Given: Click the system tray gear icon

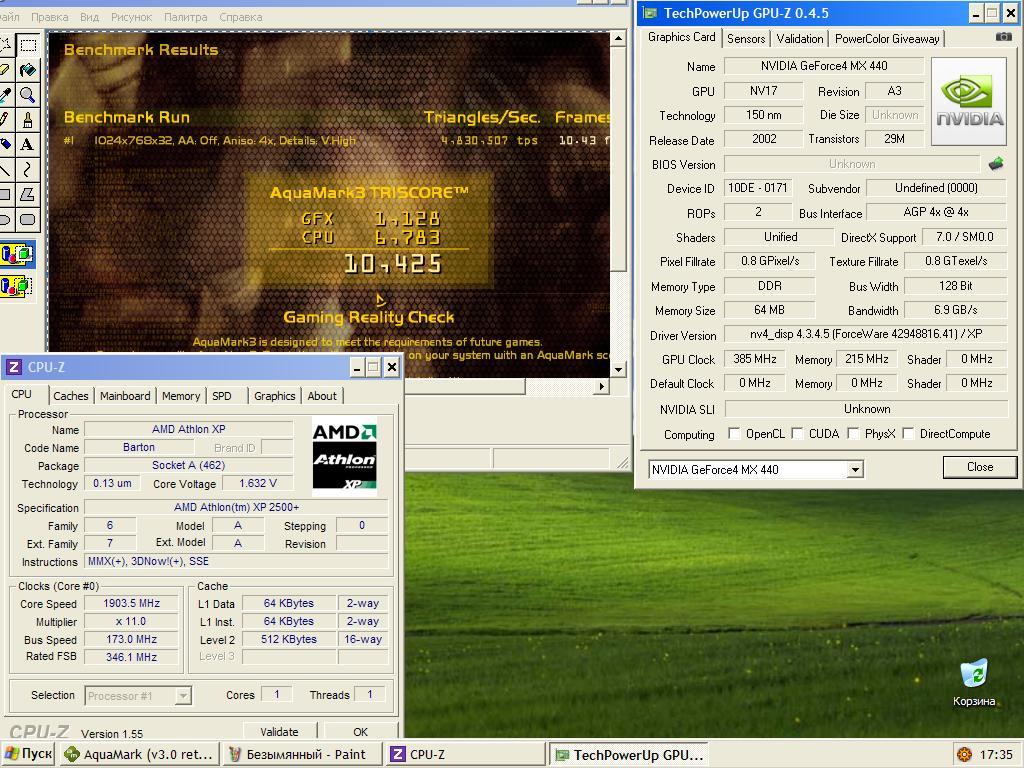Looking at the screenshot, I should (x=964, y=754).
